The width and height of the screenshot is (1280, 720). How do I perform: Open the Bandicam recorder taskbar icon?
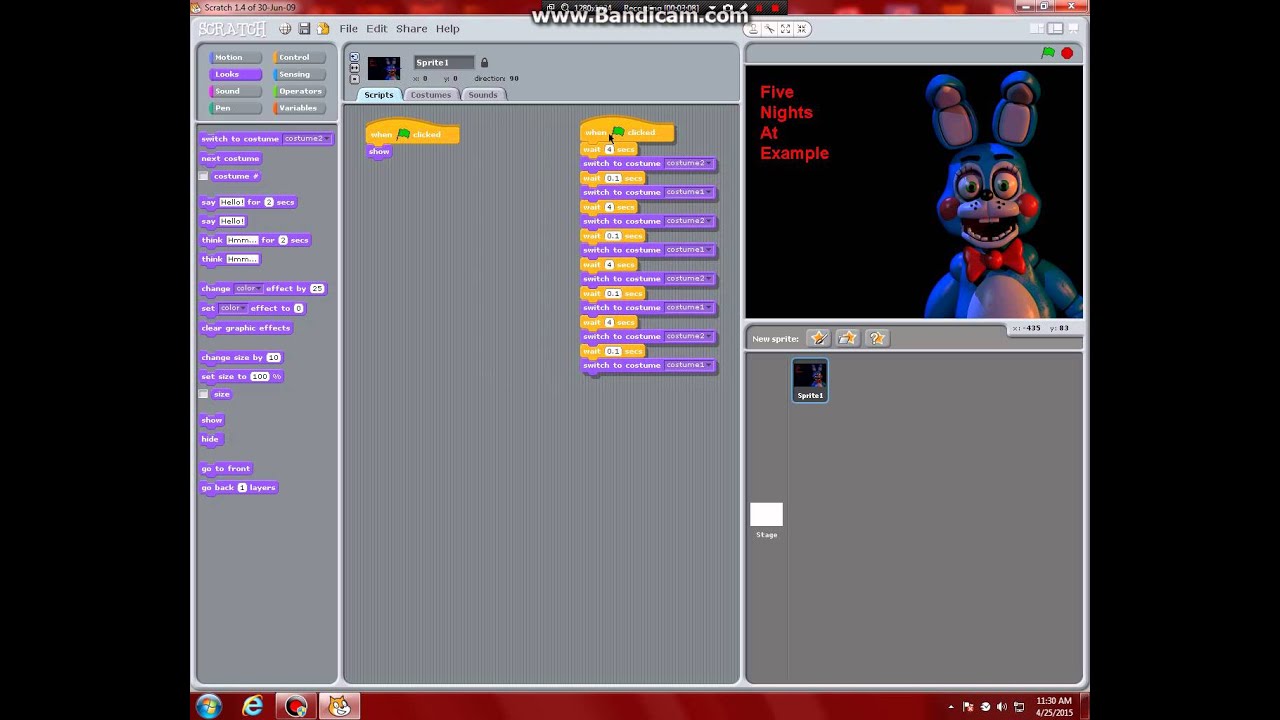tap(296, 706)
